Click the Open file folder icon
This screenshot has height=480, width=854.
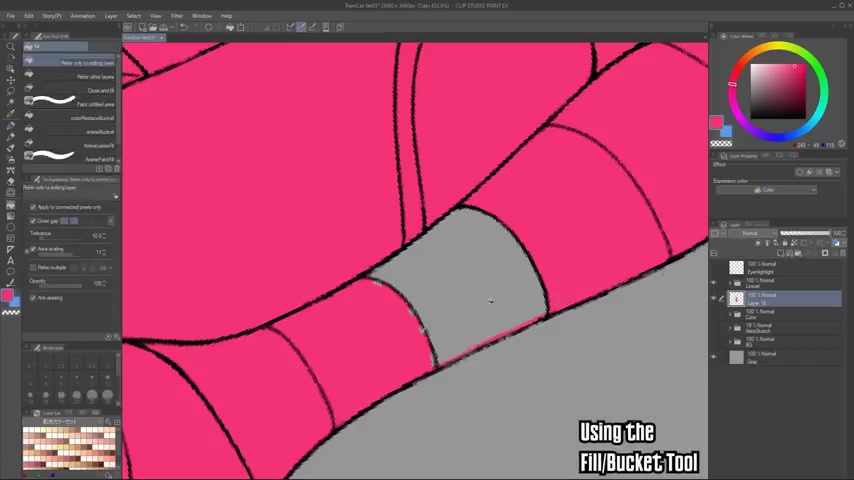tap(153, 27)
